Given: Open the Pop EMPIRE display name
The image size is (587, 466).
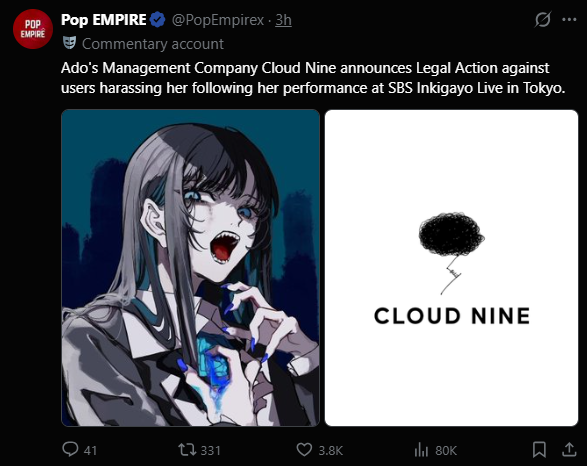Looking at the screenshot, I should click(103, 20).
